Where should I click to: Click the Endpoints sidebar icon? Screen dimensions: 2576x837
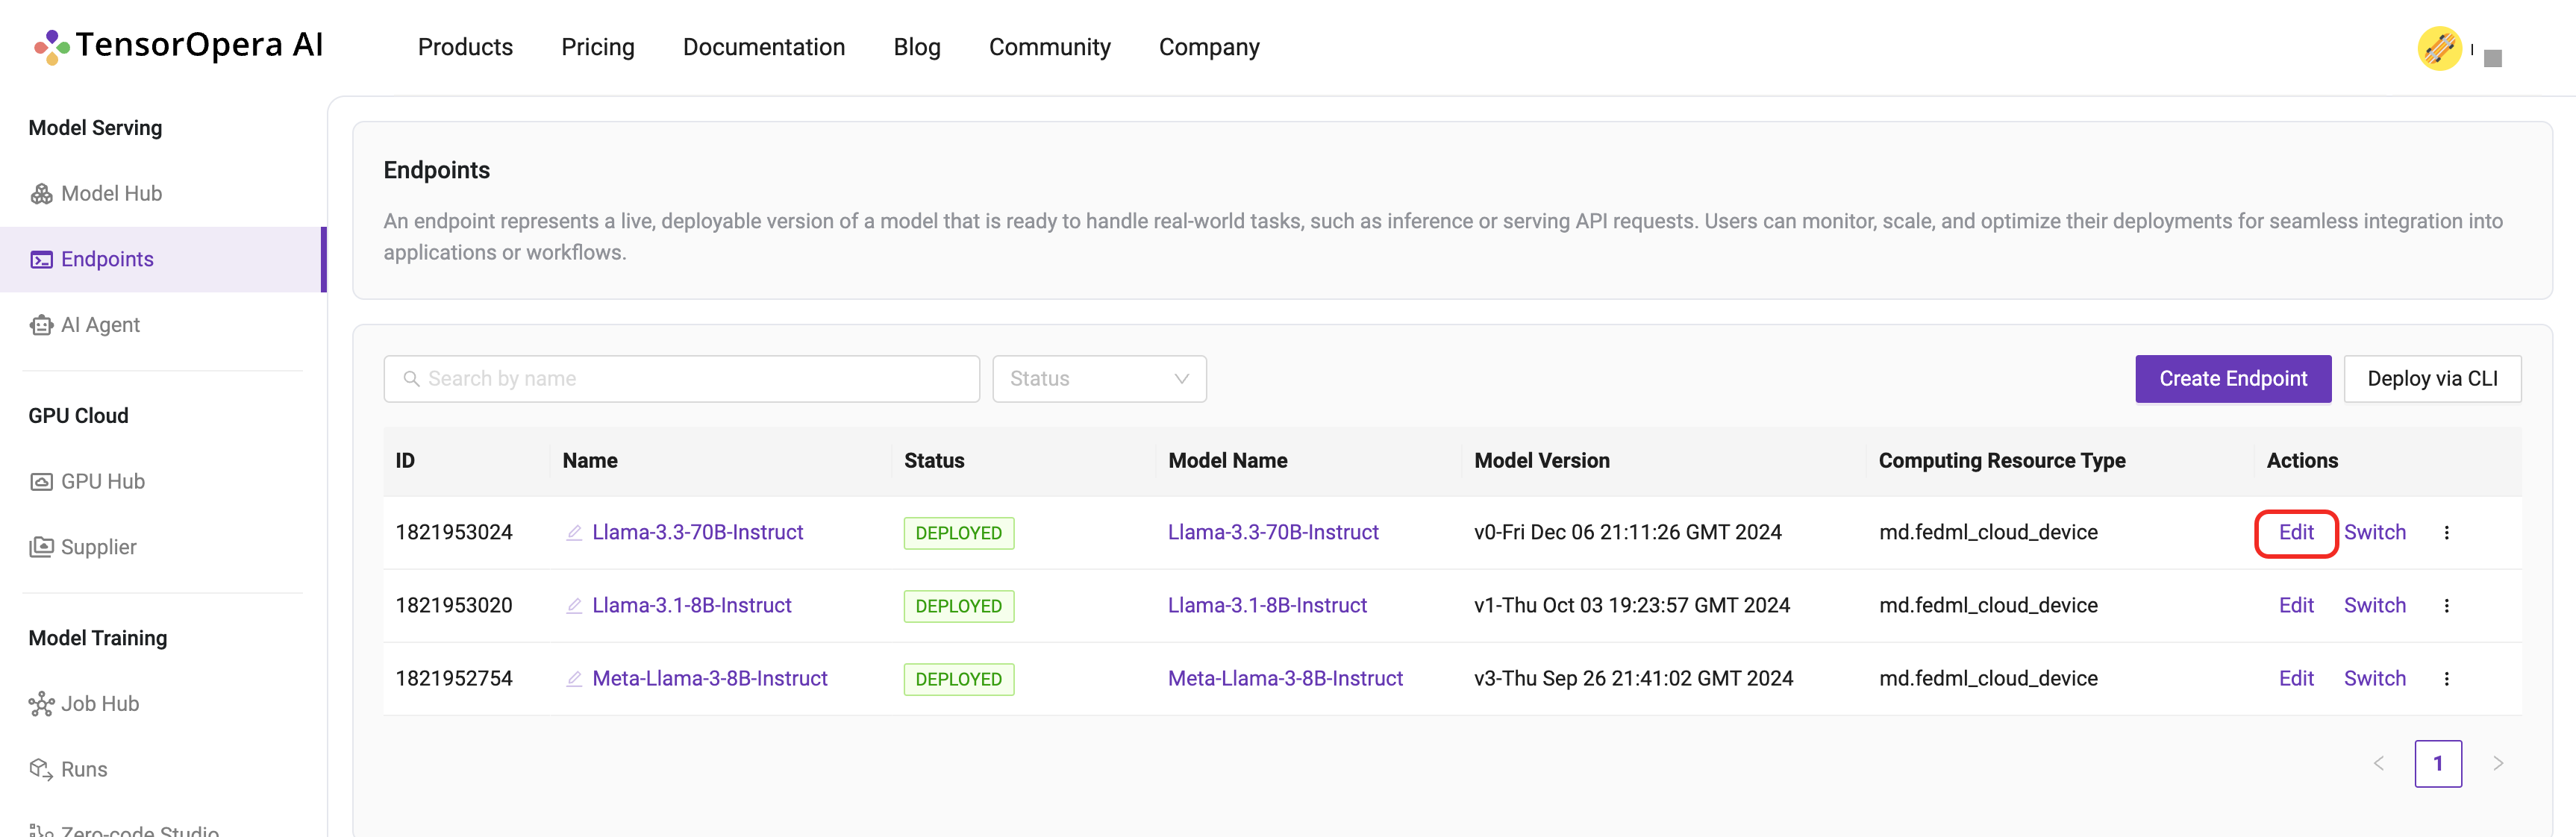tap(41, 260)
